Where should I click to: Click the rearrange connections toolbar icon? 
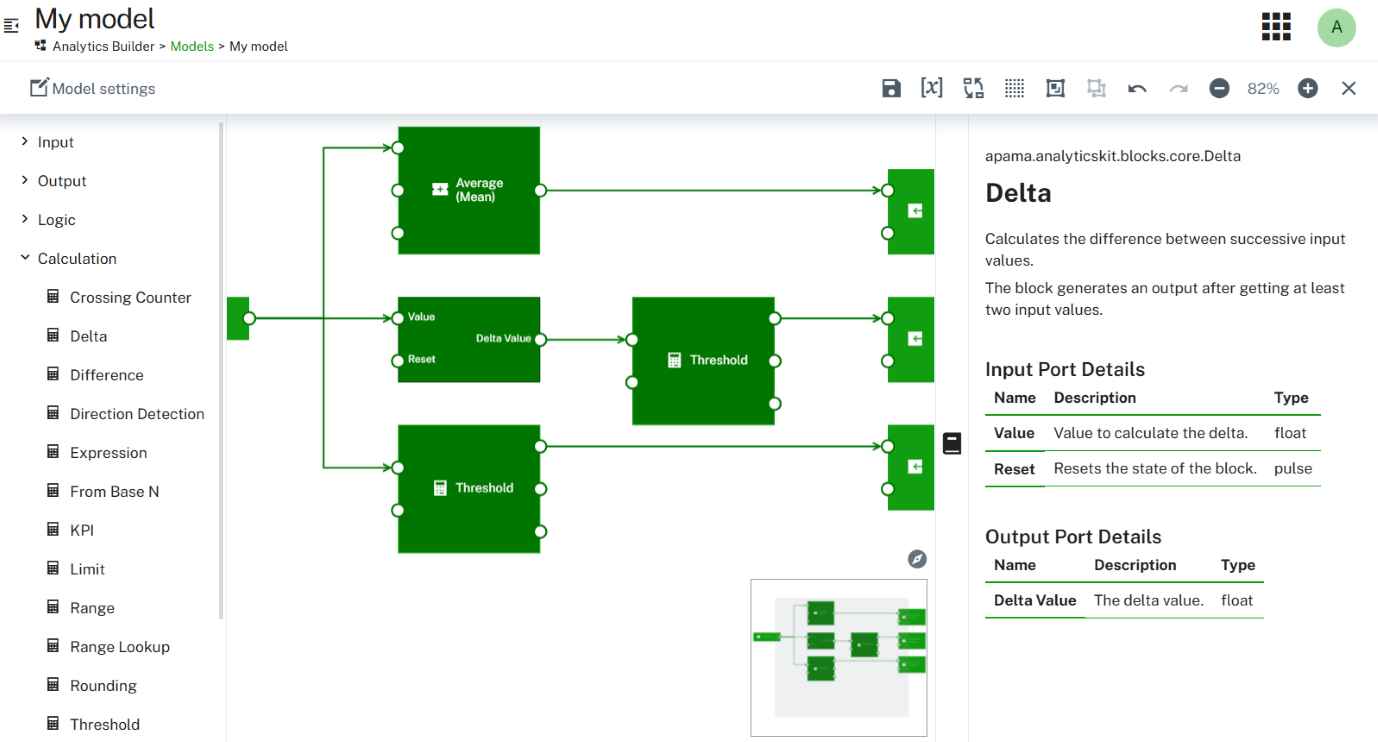[973, 88]
